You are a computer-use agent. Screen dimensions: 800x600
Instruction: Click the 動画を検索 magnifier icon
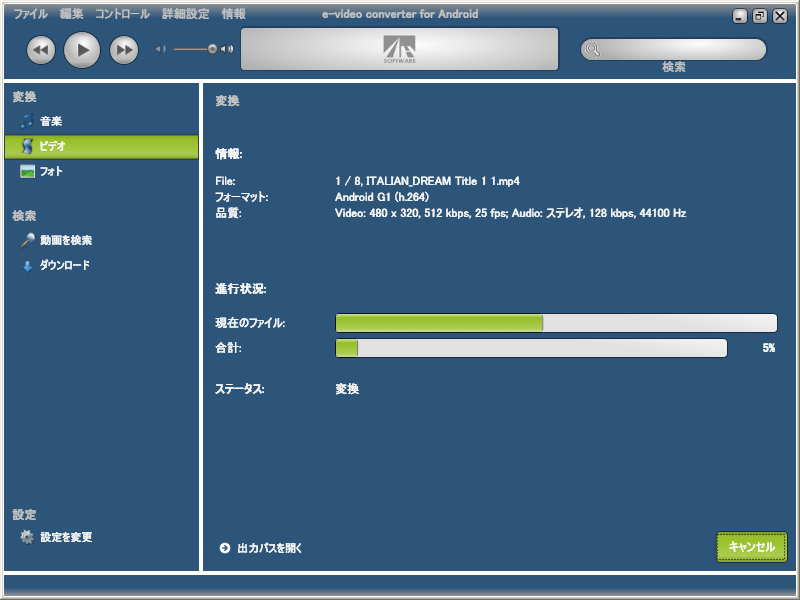point(28,240)
